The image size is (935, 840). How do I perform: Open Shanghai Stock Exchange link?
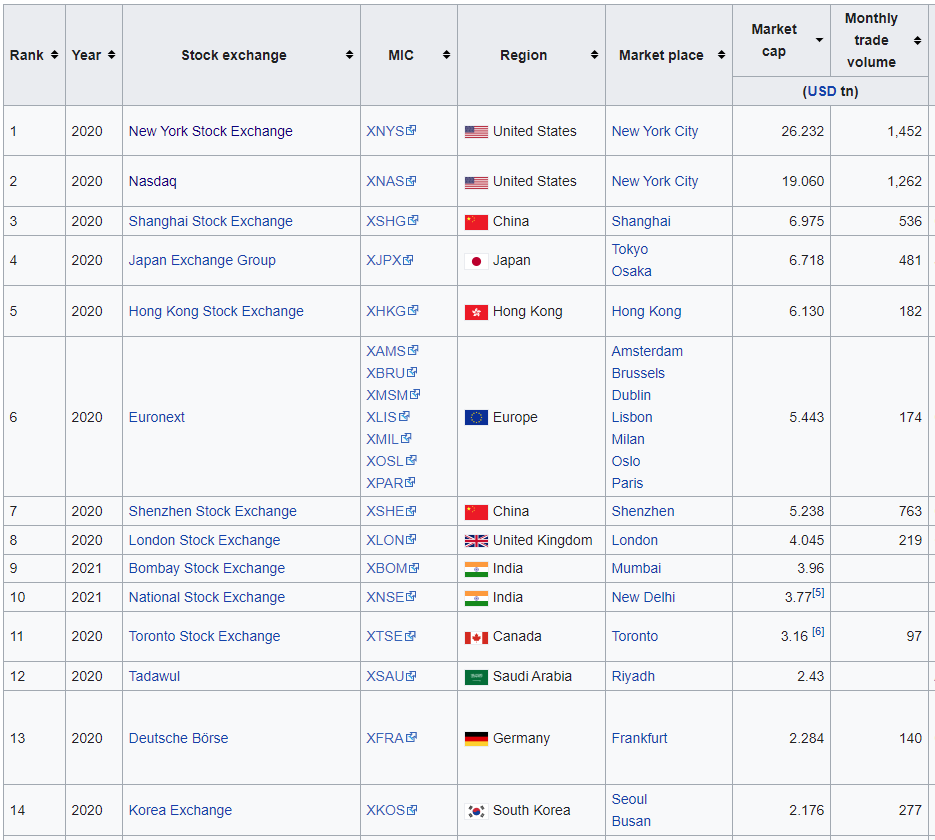coord(210,221)
